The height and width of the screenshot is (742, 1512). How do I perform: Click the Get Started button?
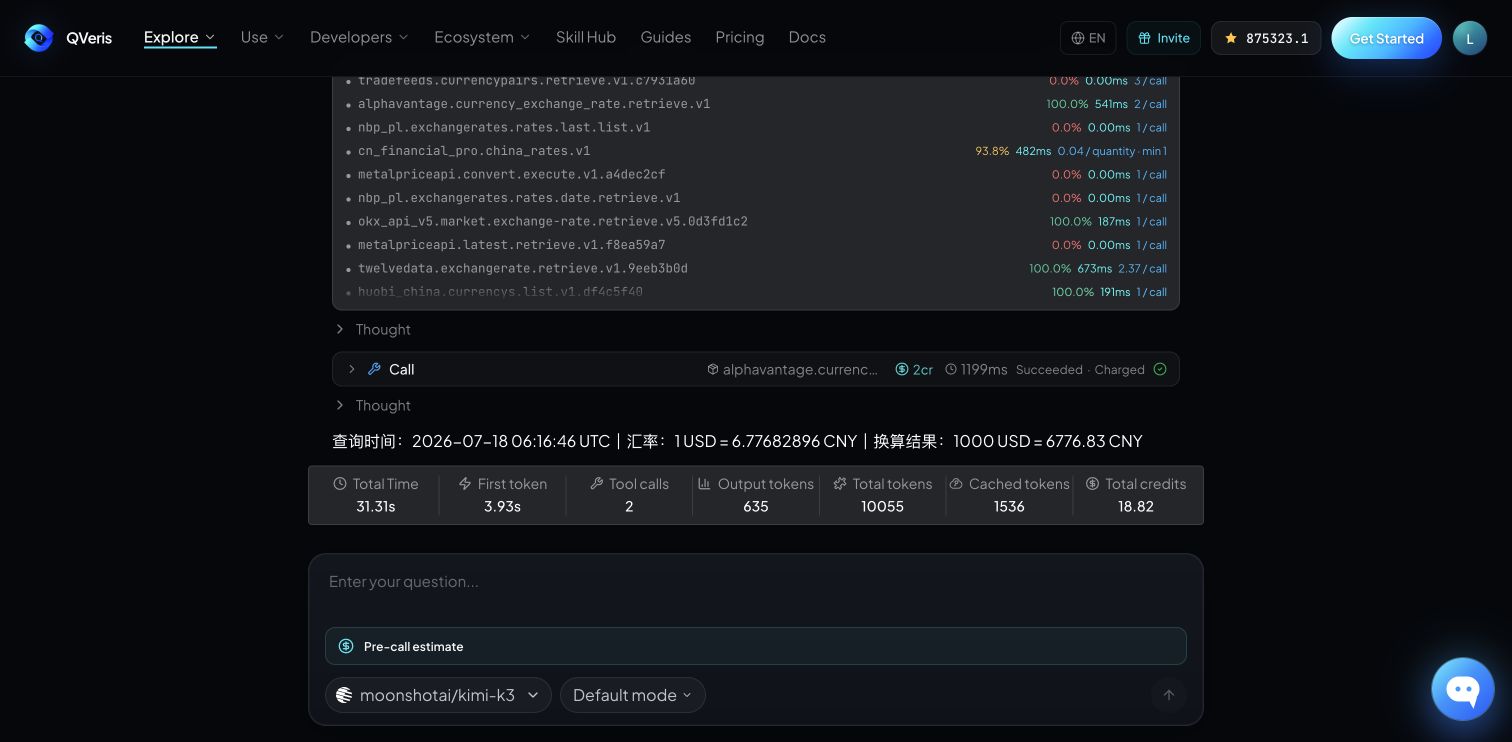tap(1386, 38)
